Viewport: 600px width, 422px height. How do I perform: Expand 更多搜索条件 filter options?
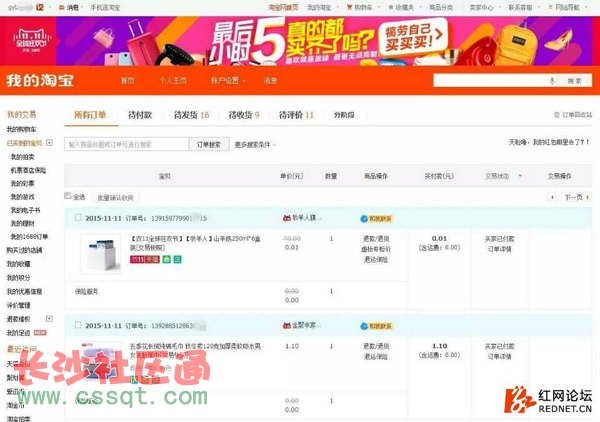(255, 145)
